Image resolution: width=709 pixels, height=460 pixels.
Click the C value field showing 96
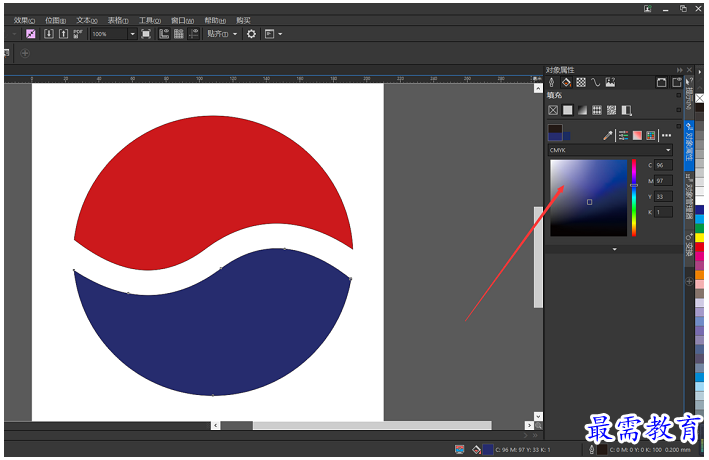click(663, 165)
